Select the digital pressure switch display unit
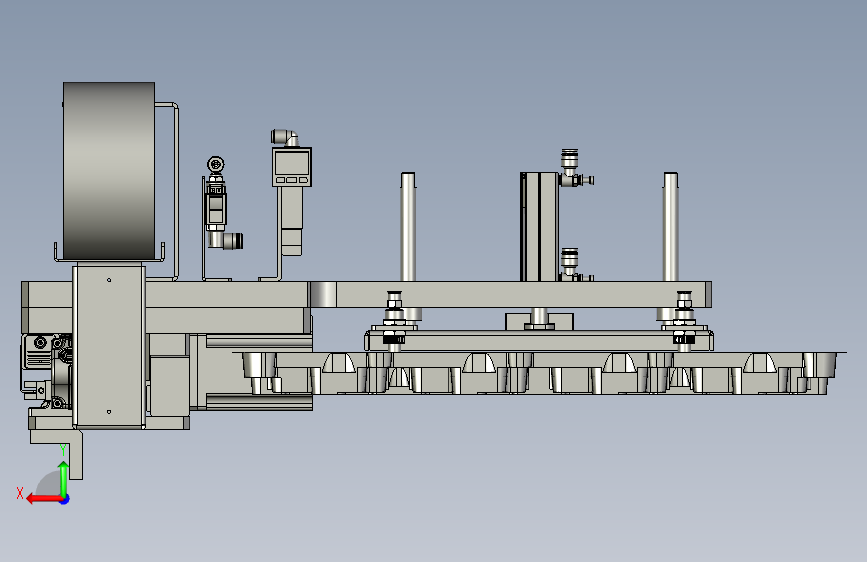Viewport: 867px width, 562px height. tap(291, 166)
